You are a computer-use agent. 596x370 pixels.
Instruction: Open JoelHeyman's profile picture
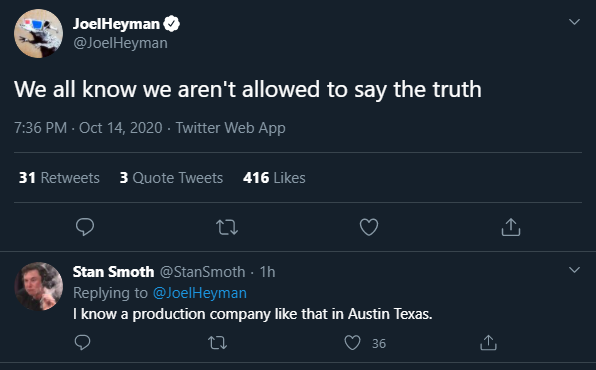(38, 33)
